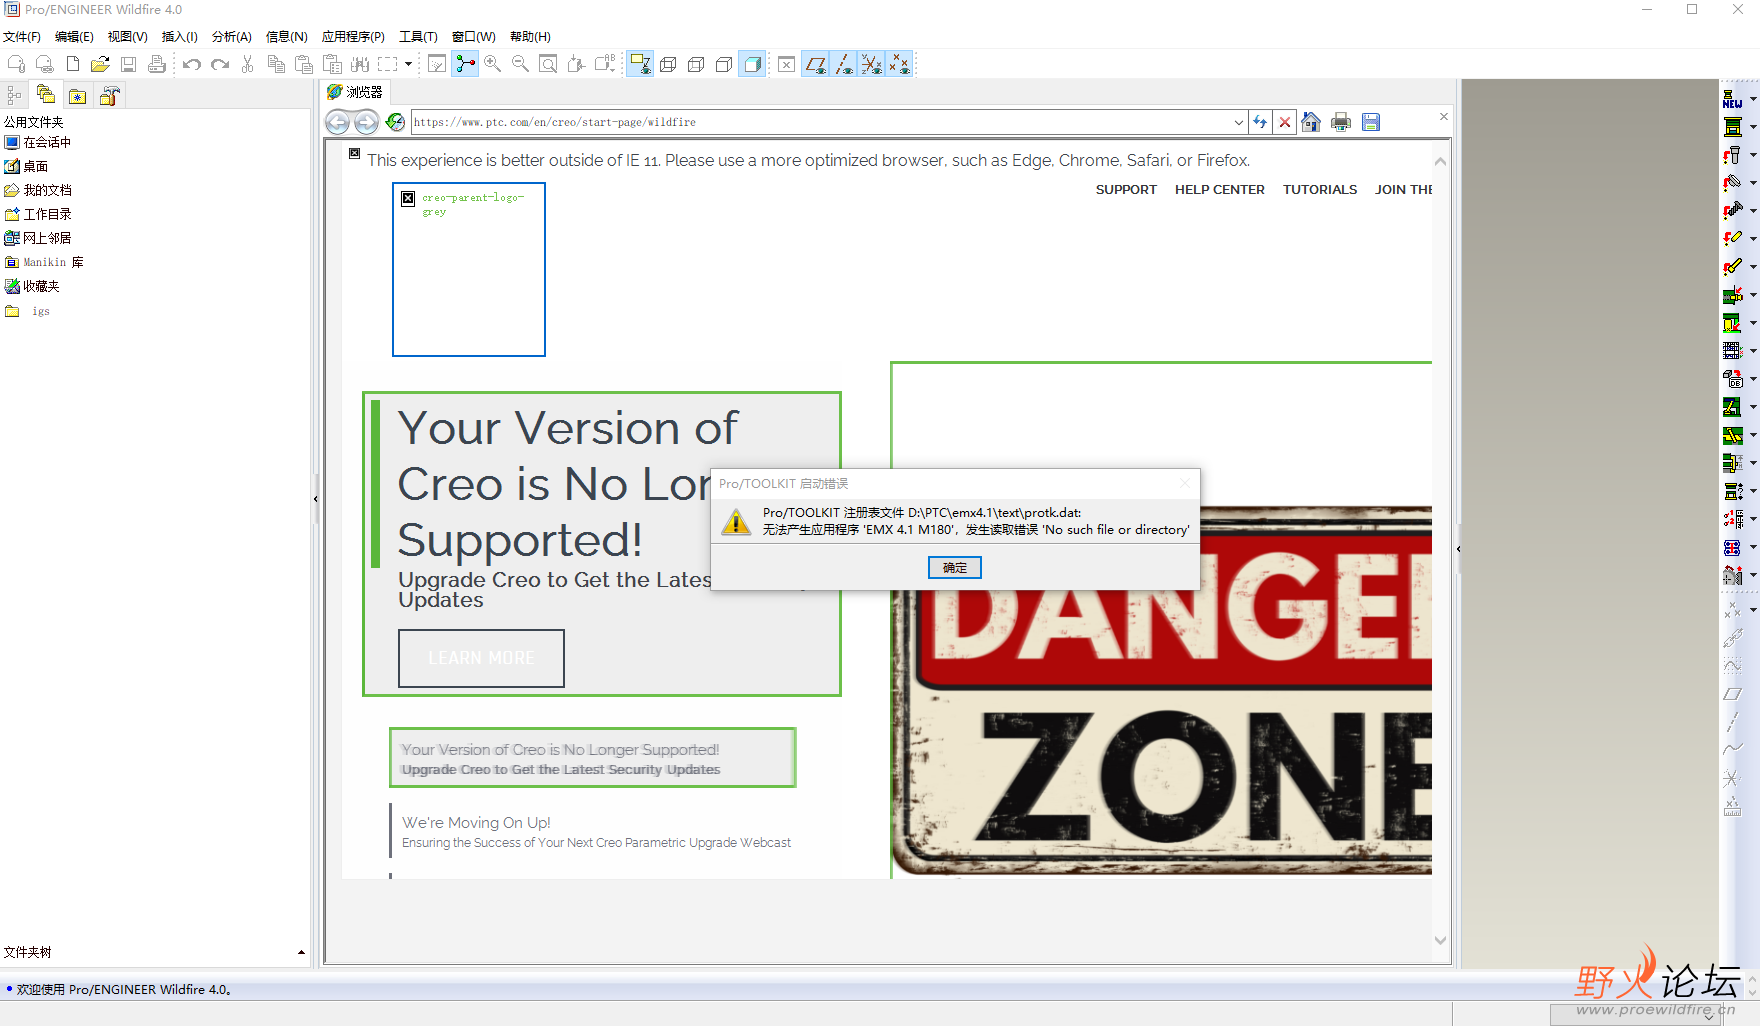The width and height of the screenshot is (1760, 1026).
Task: Click the Model Tree navigator tab icon
Action: coord(14,95)
